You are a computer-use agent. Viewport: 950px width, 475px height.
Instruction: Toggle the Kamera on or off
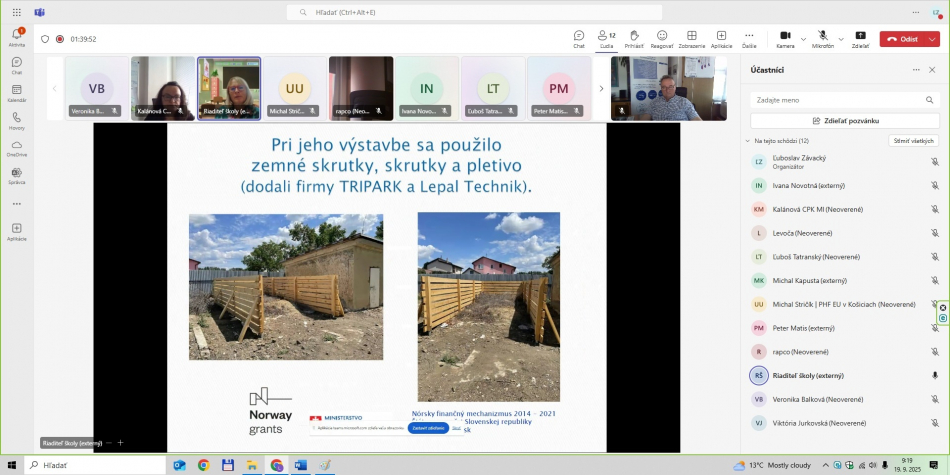[785, 38]
